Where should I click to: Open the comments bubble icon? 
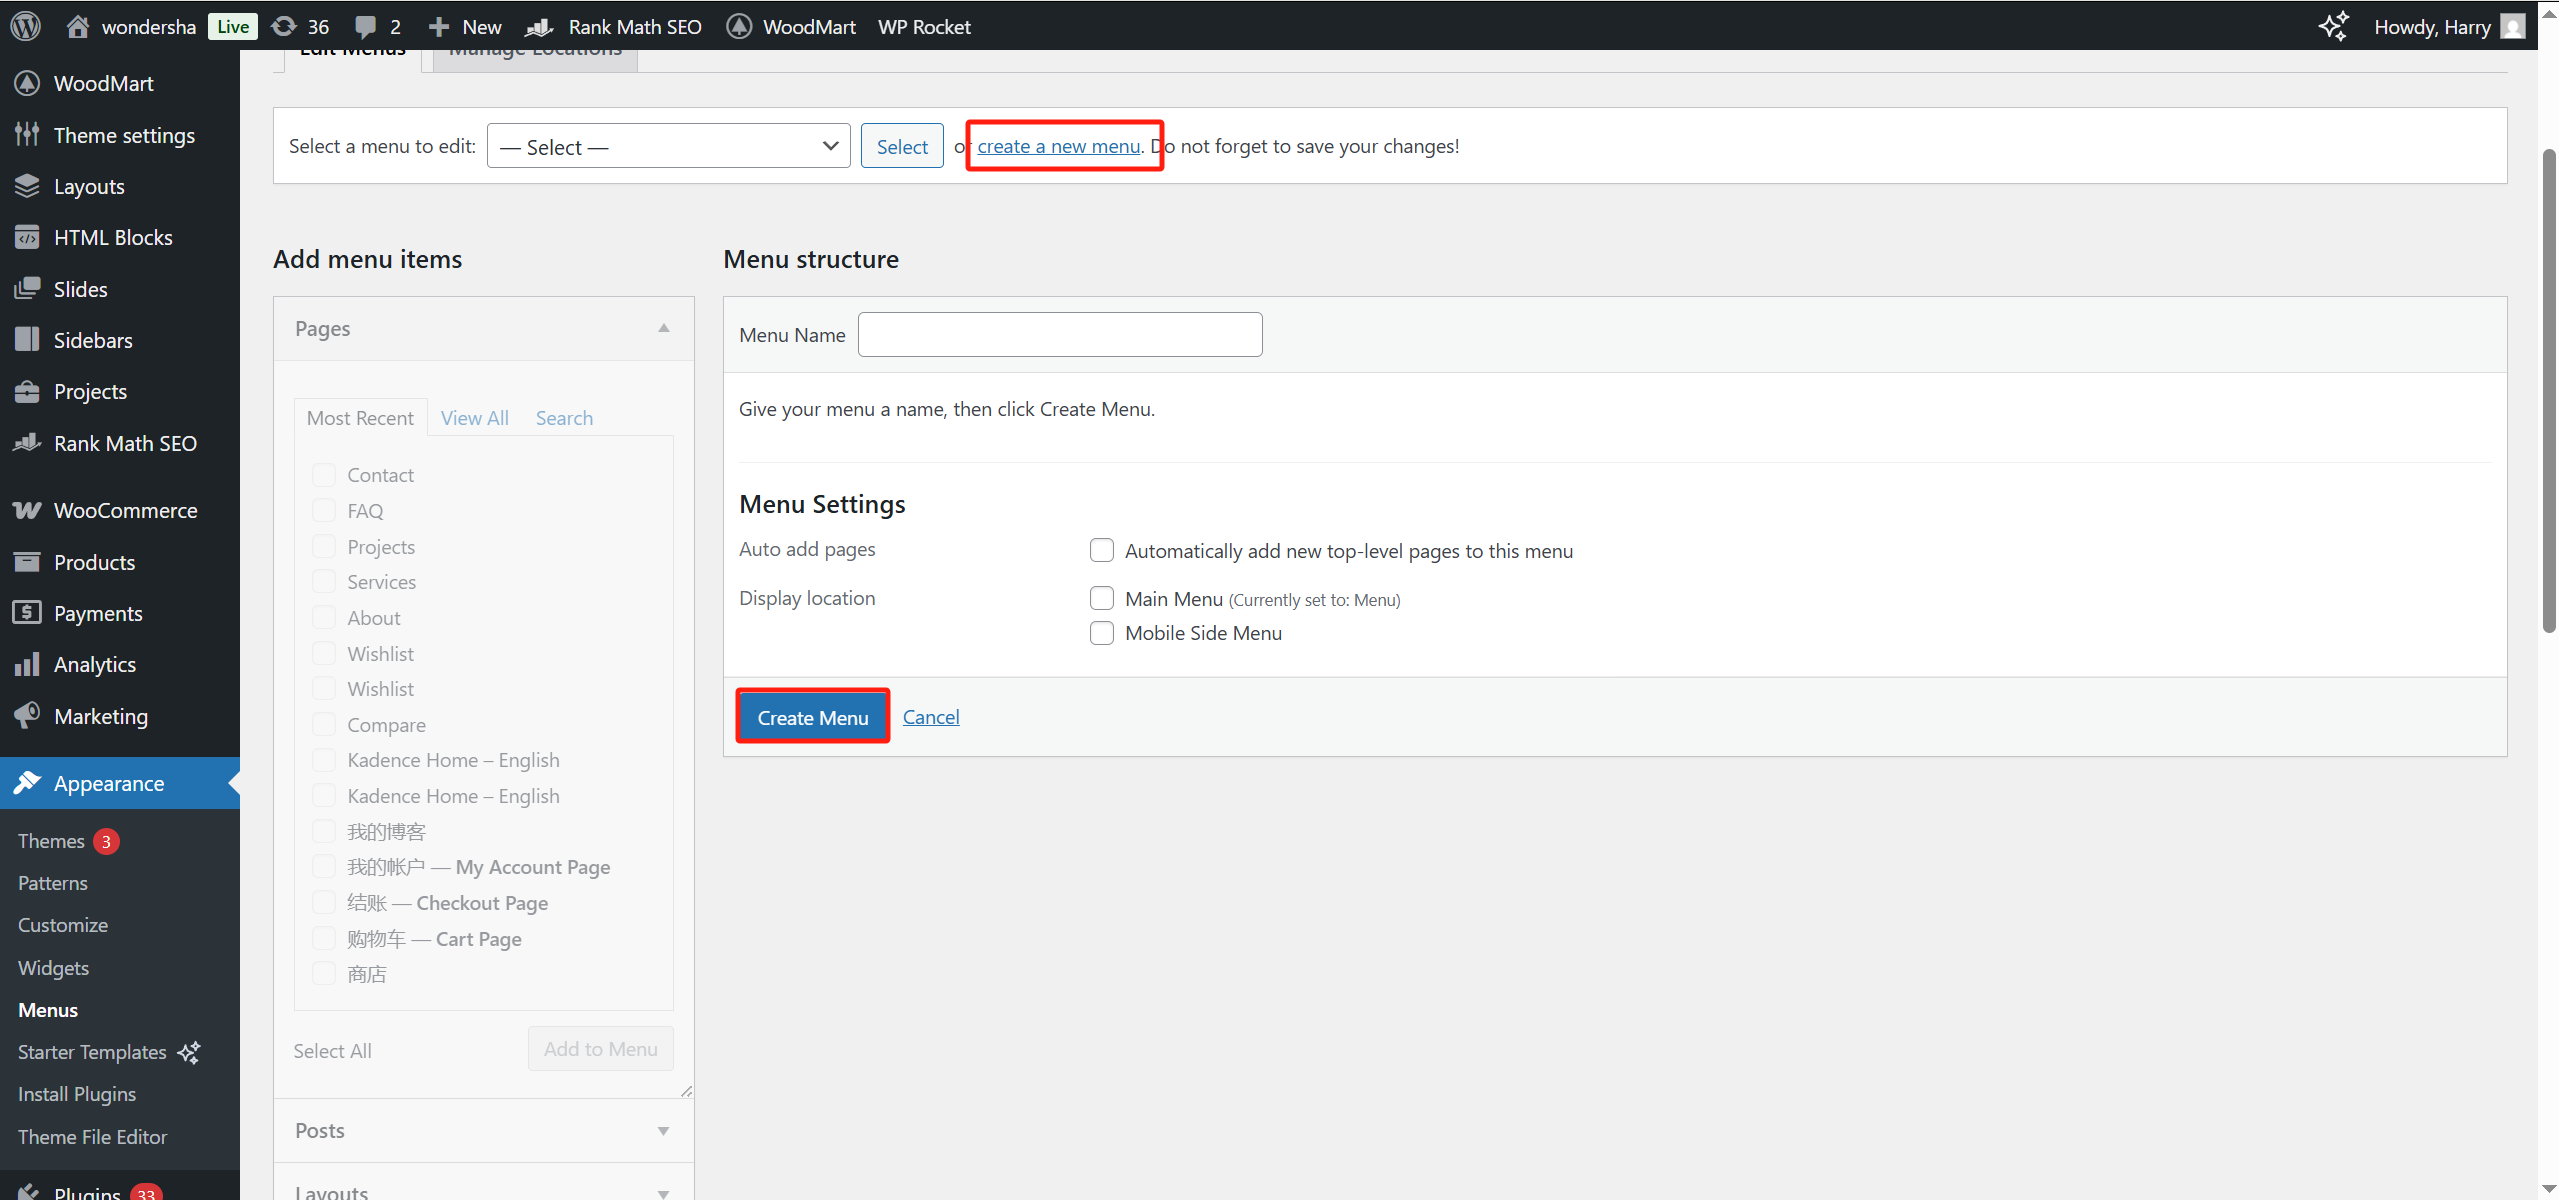[x=366, y=26]
